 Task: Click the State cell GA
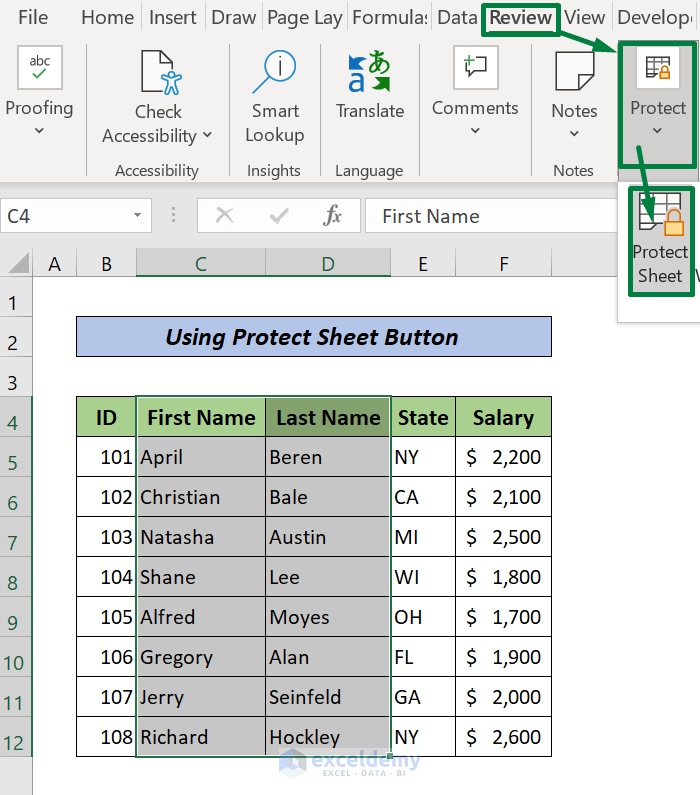click(x=423, y=697)
